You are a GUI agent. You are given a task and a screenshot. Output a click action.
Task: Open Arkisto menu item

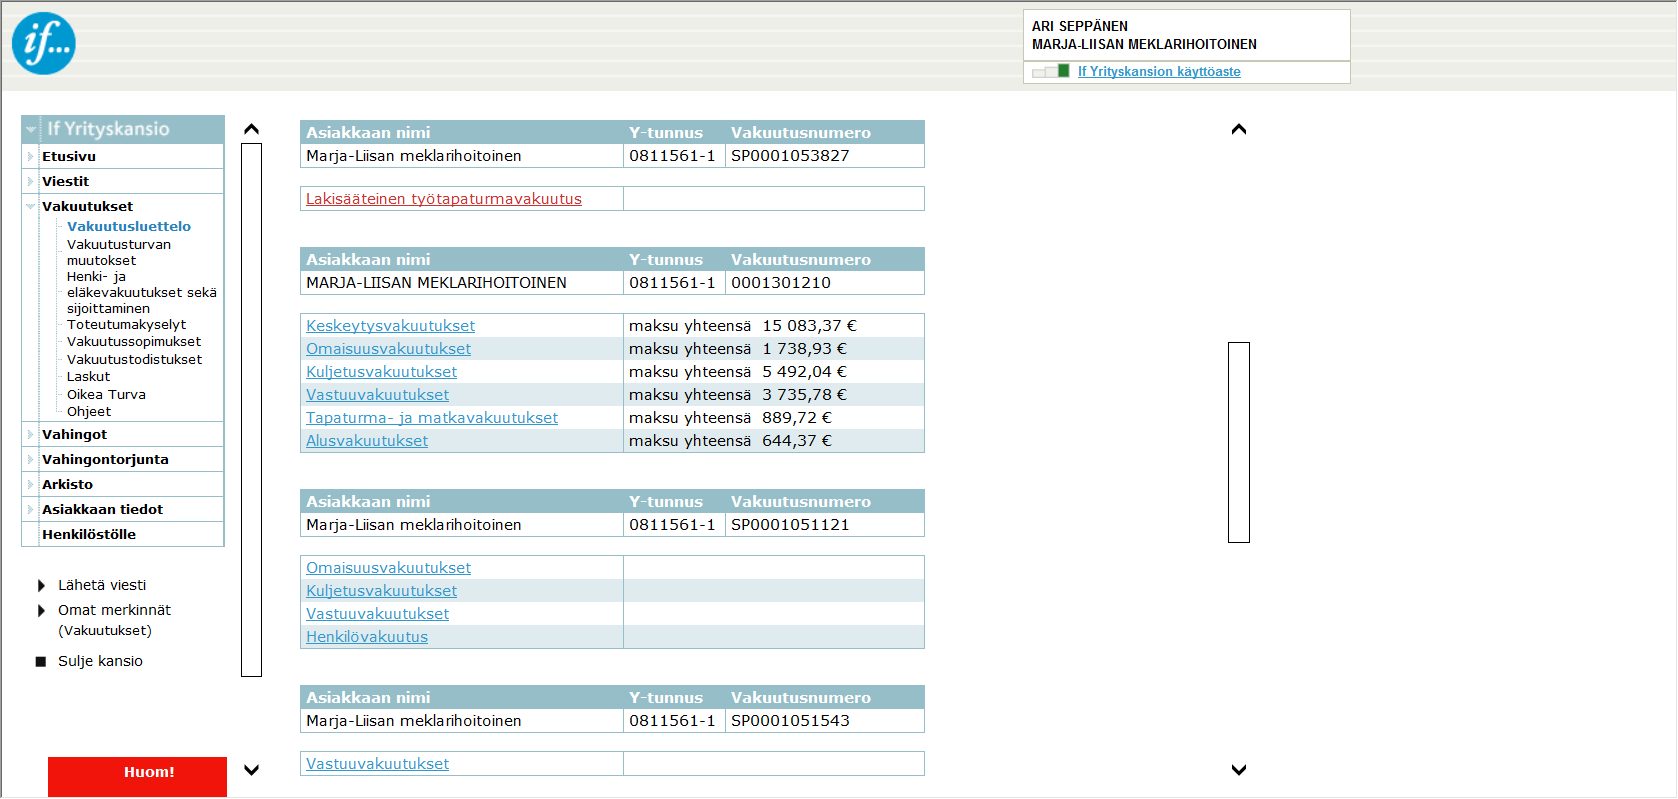pos(67,484)
